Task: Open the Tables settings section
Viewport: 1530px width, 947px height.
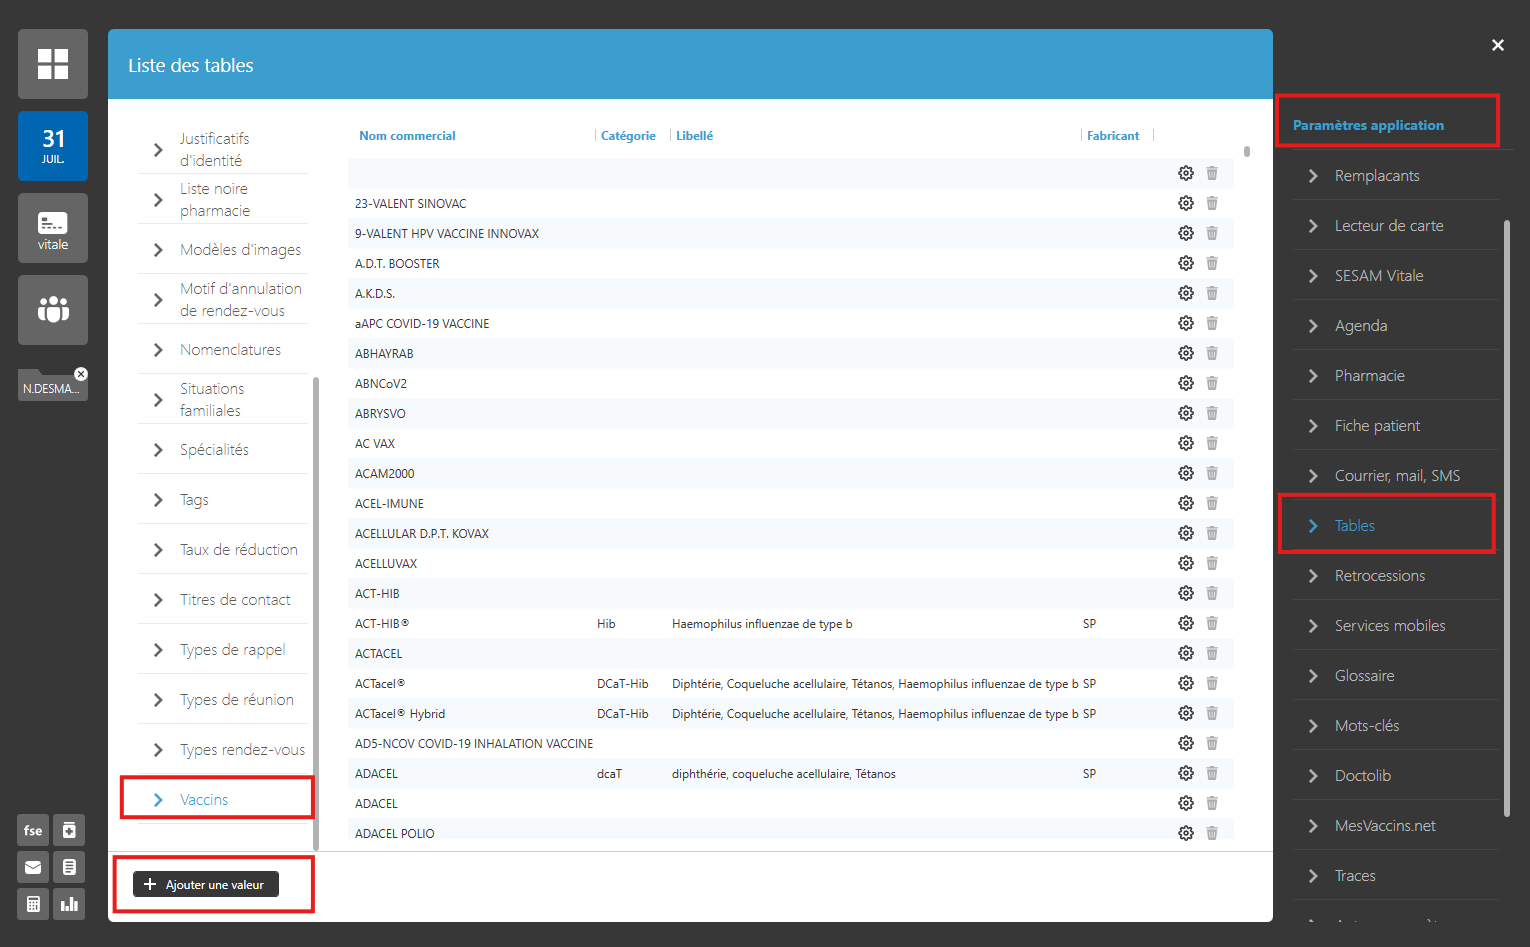Action: (x=1354, y=526)
